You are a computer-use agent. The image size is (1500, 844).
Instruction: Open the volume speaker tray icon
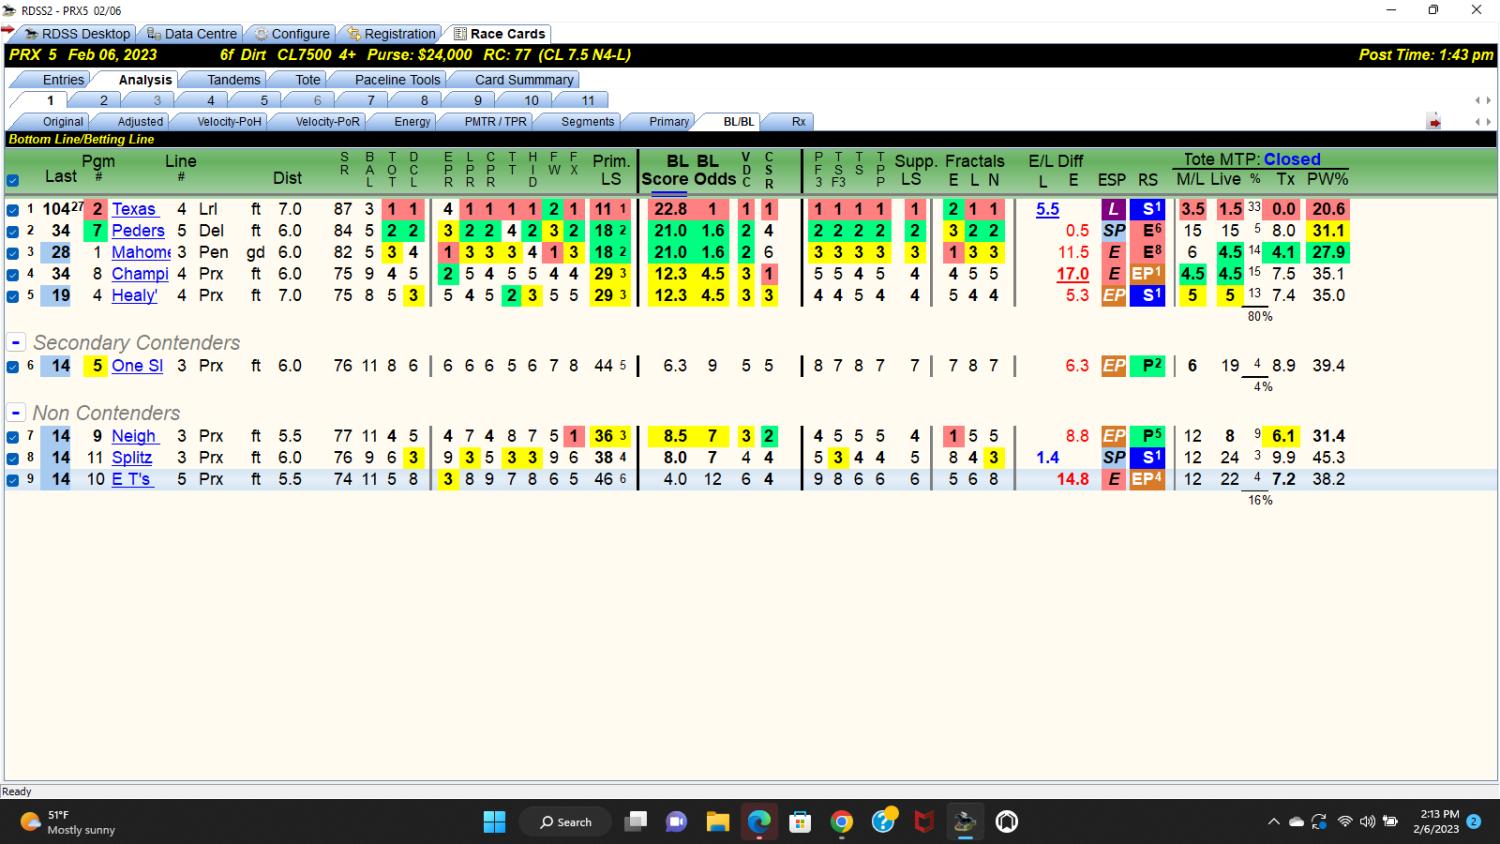pos(1367,822)
